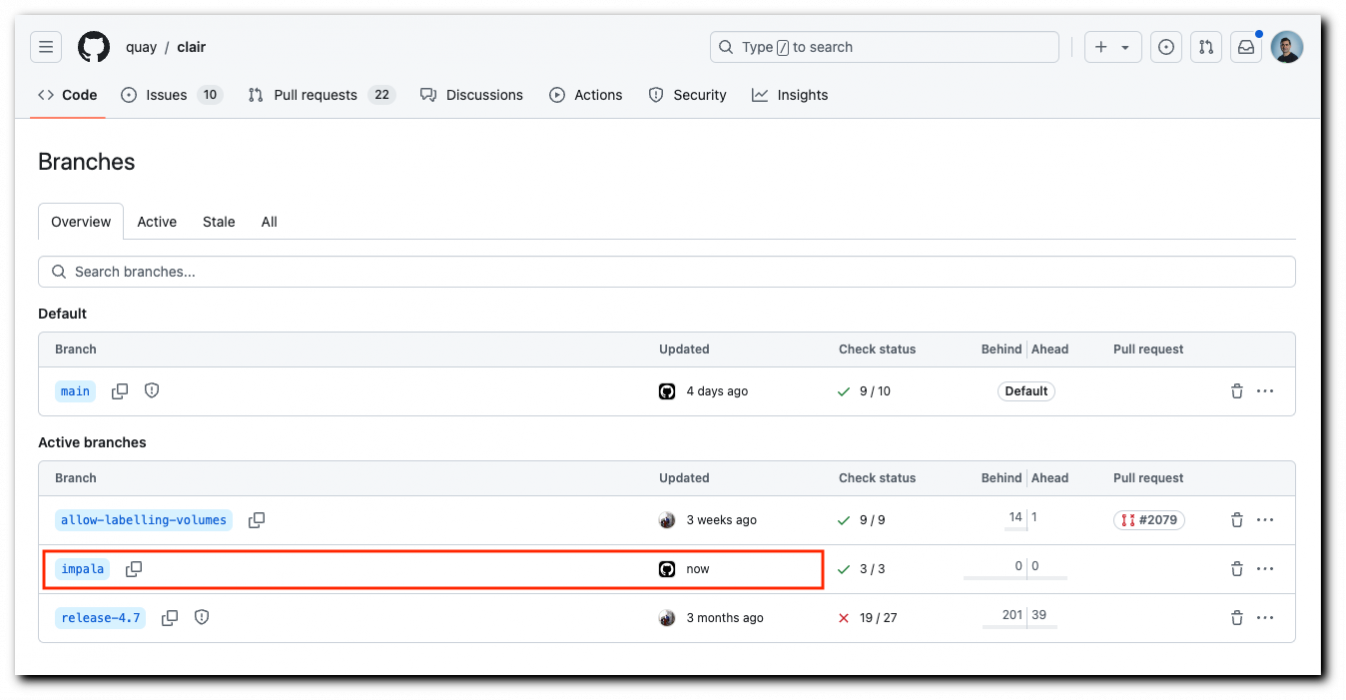Select the All branches tab

tap(269, 222)
